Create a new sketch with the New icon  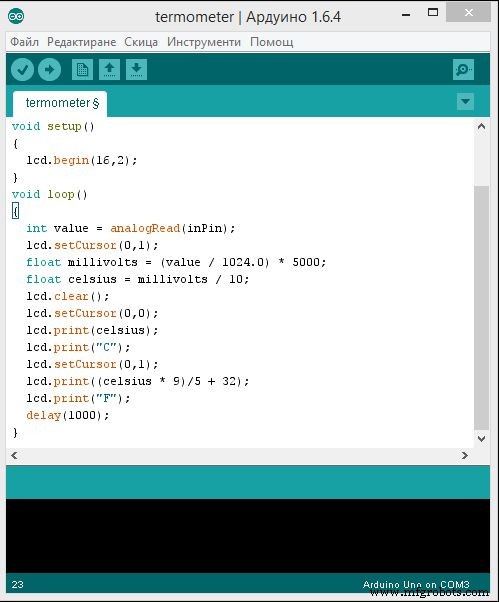pos(82,69)
